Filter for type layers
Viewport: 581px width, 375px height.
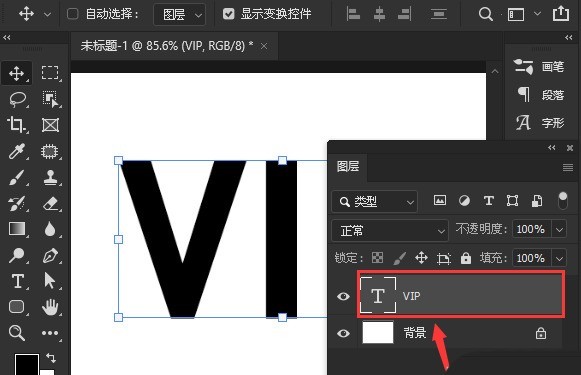[x=489, y=200]
